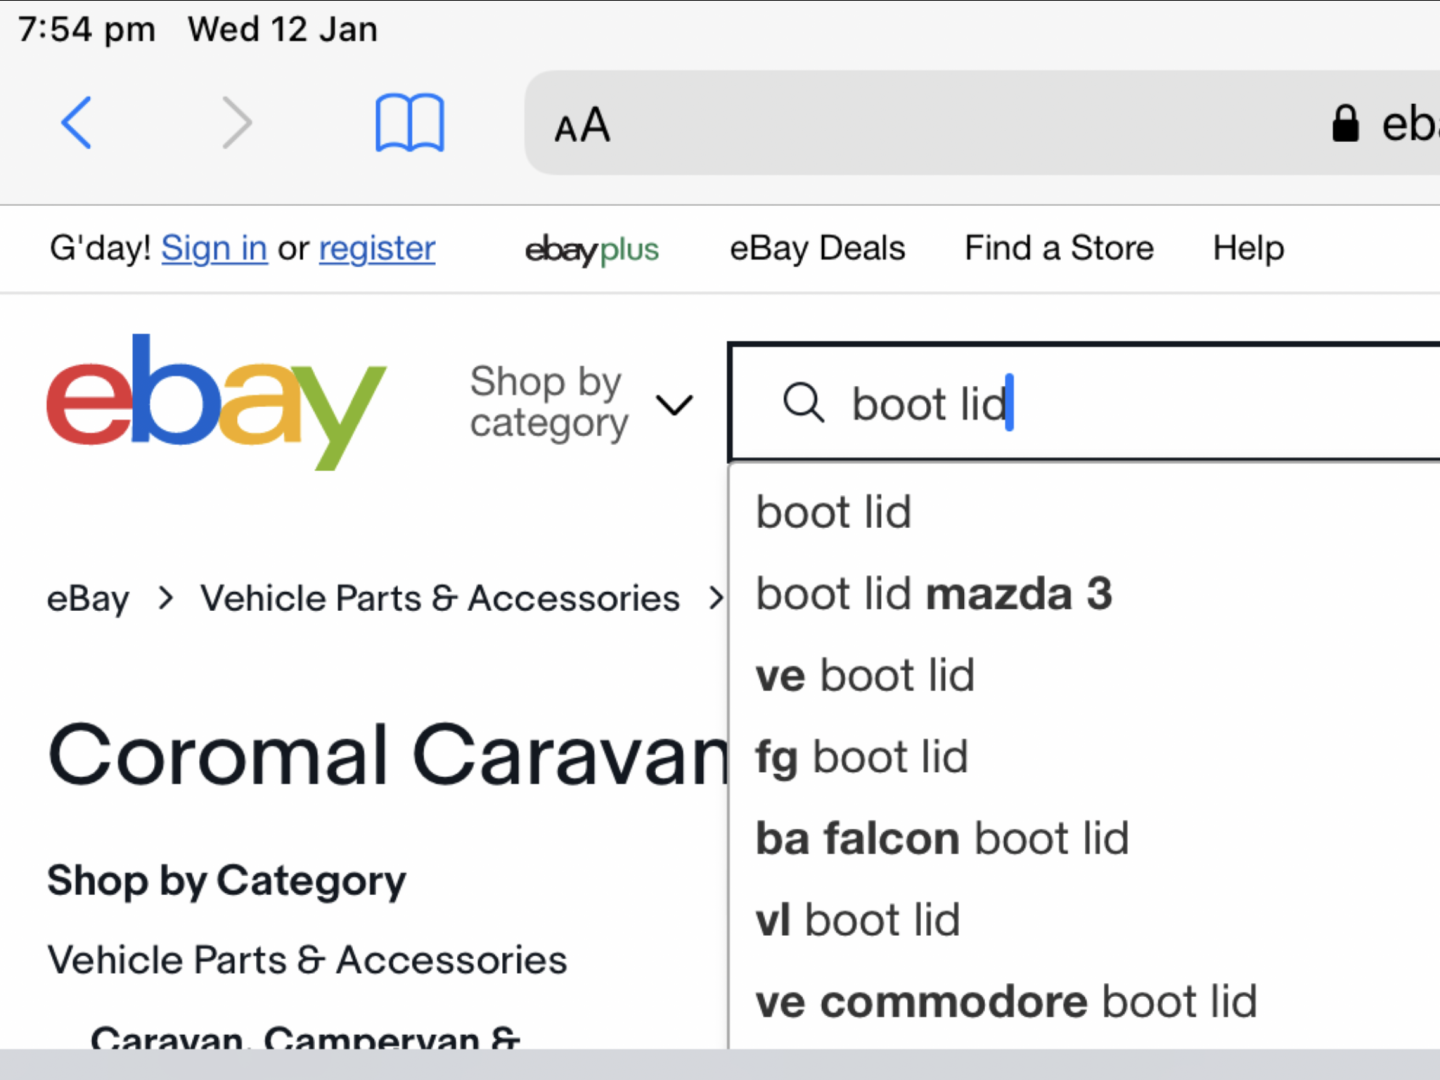This screenshot has width=1440, height=1080.
Task: Open the ebayplus link
Action: tap(592, 249)
